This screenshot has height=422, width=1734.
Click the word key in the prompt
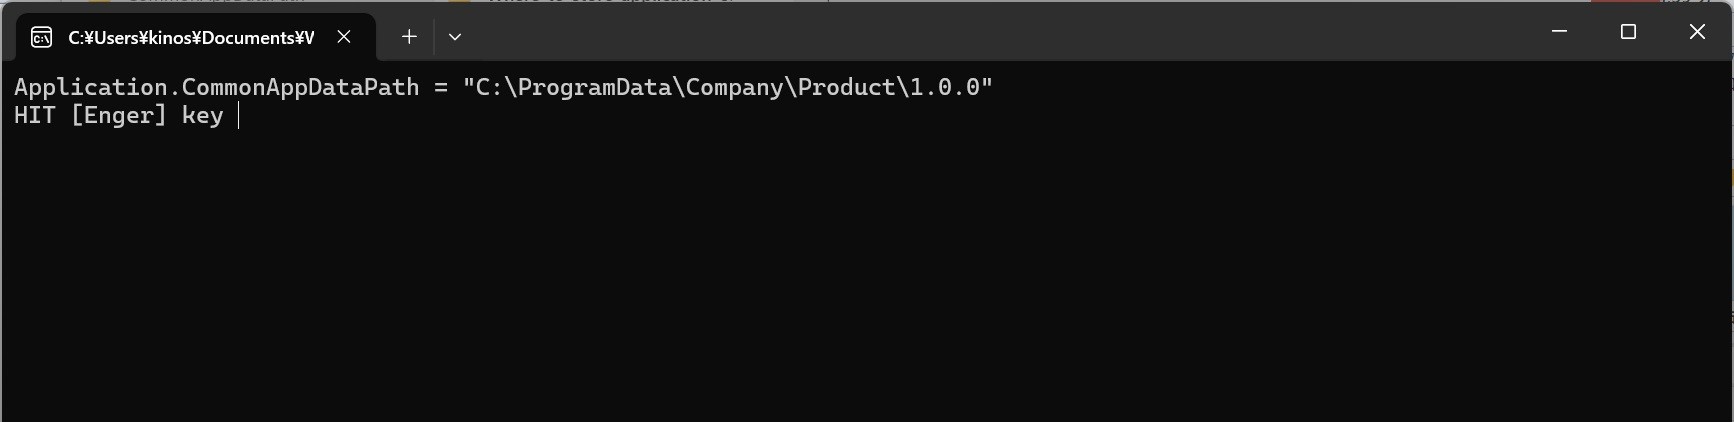pos(203,116)
